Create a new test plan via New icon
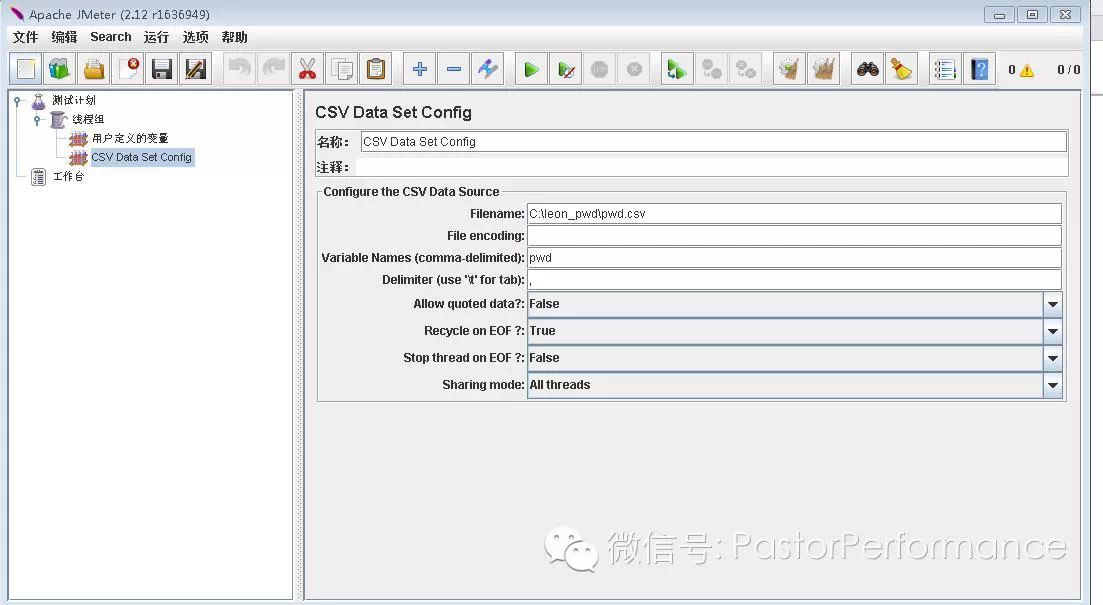 26,69
